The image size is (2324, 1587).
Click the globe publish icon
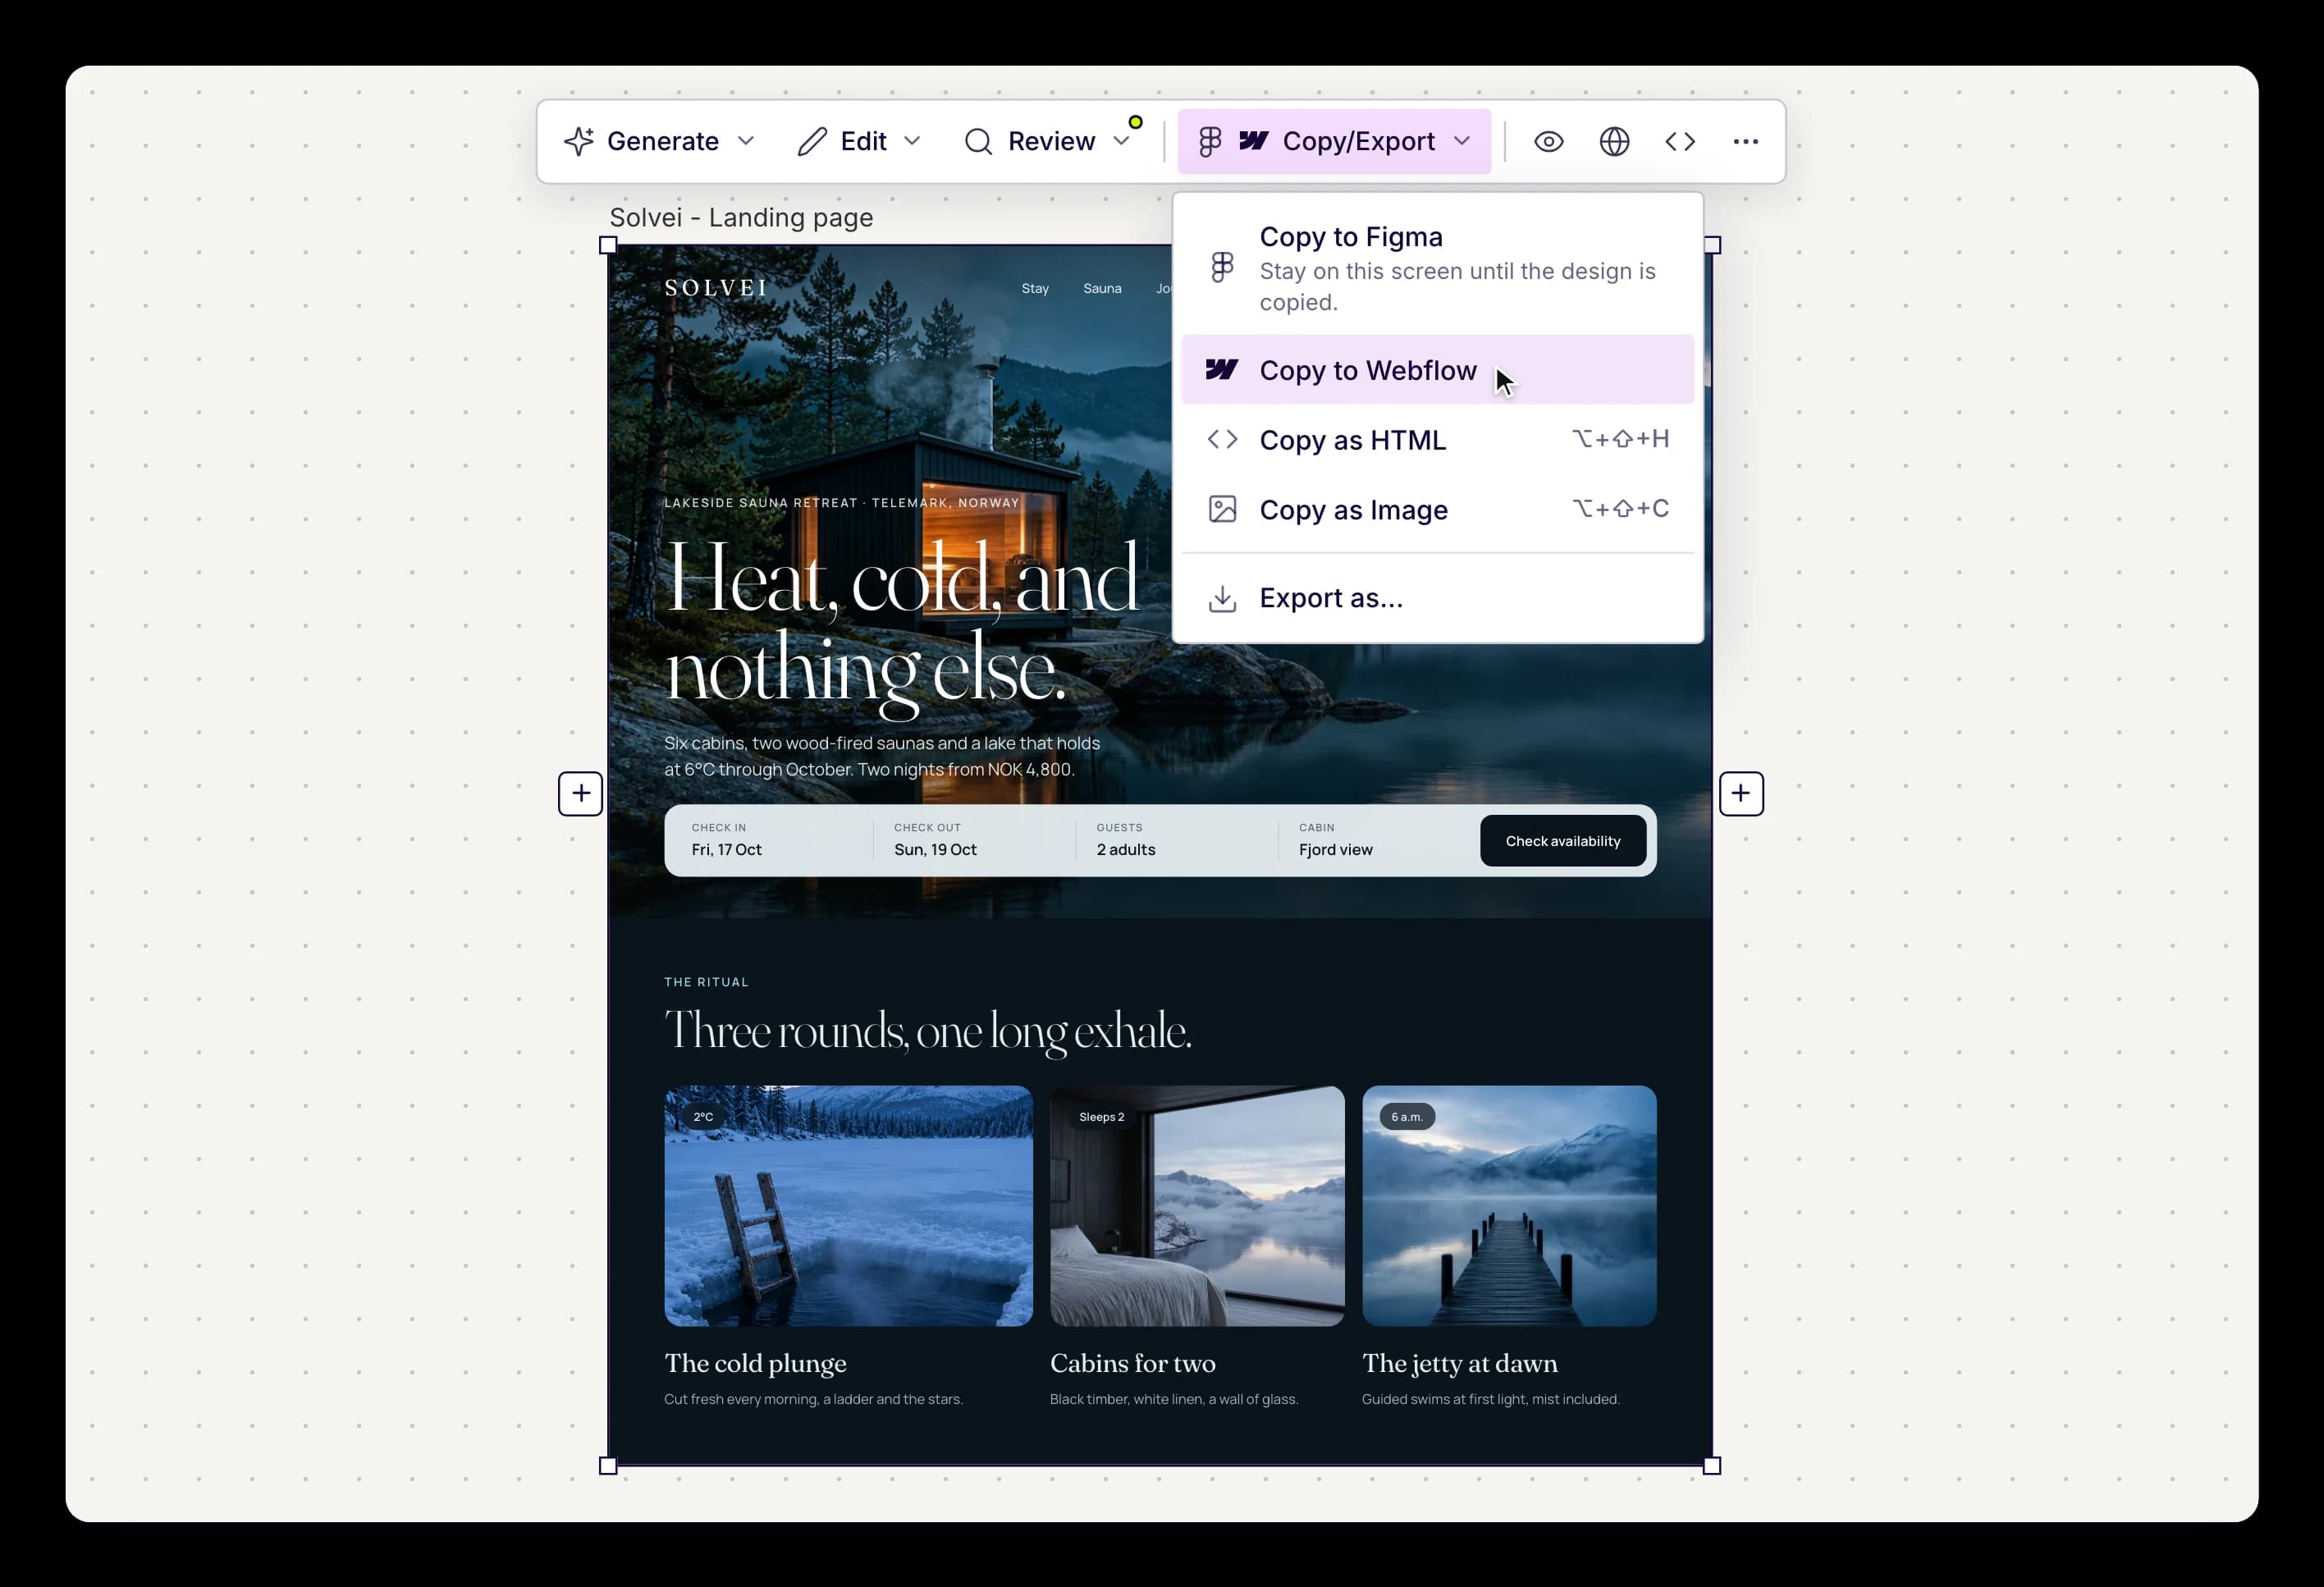(1614, 141)
